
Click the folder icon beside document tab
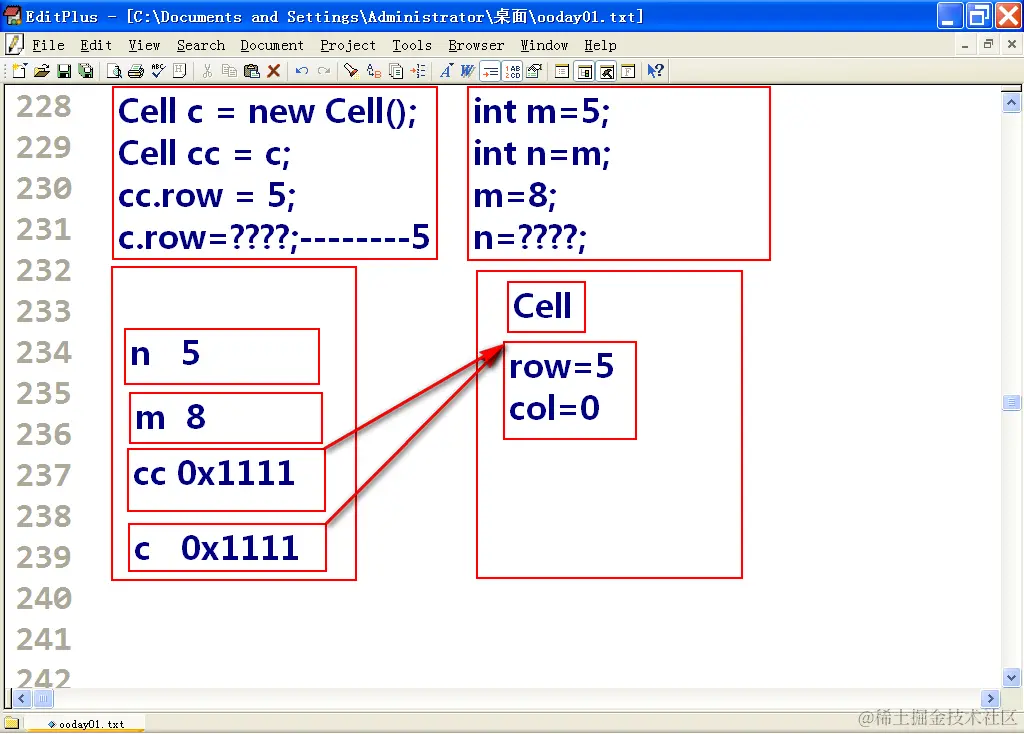[12, 723]
